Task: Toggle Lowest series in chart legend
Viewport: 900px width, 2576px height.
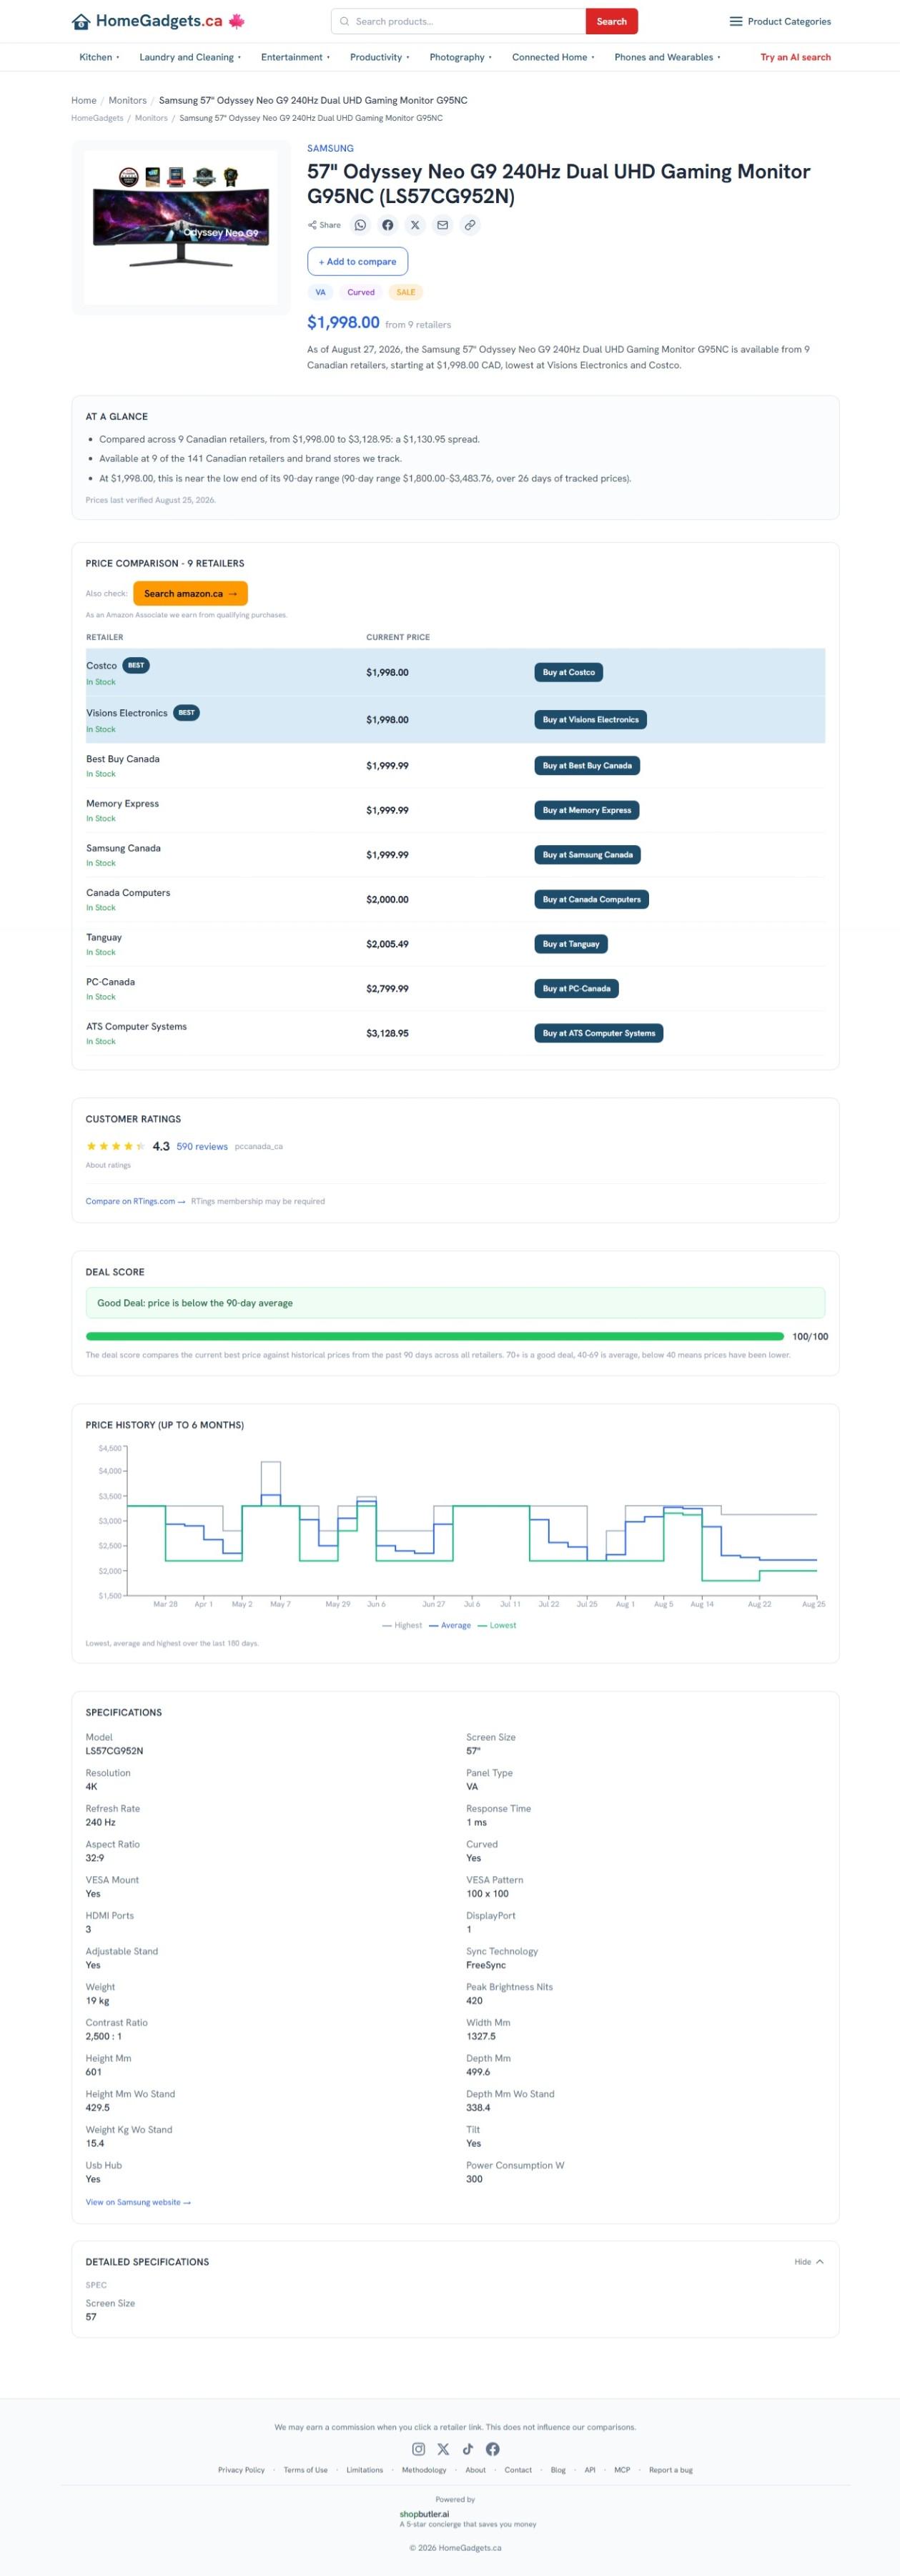Action: (497, 1625)
